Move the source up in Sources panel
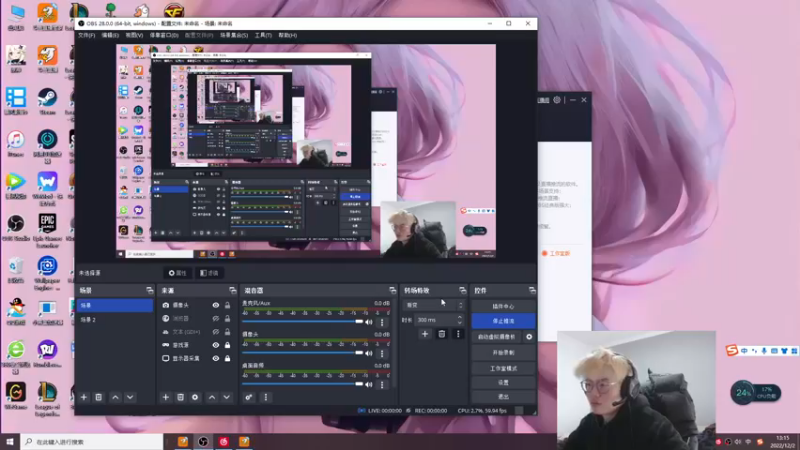This screenshot has width=800, height=450. click(x=212, y=397)
